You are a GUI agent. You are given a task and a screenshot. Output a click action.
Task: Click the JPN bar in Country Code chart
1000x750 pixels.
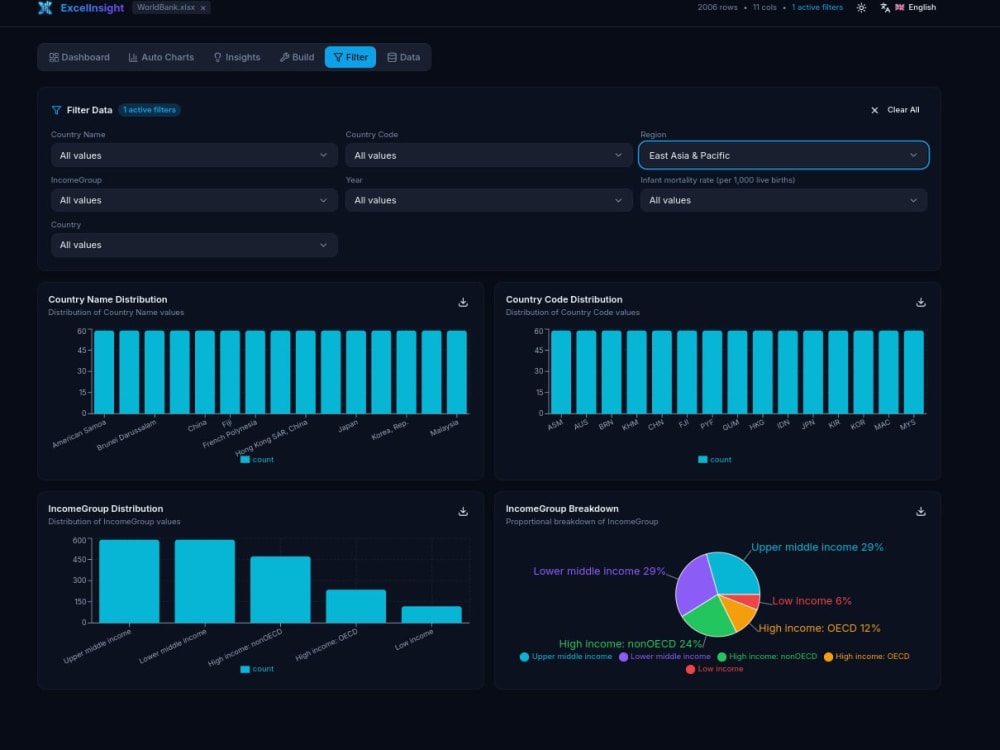[813, 372]
